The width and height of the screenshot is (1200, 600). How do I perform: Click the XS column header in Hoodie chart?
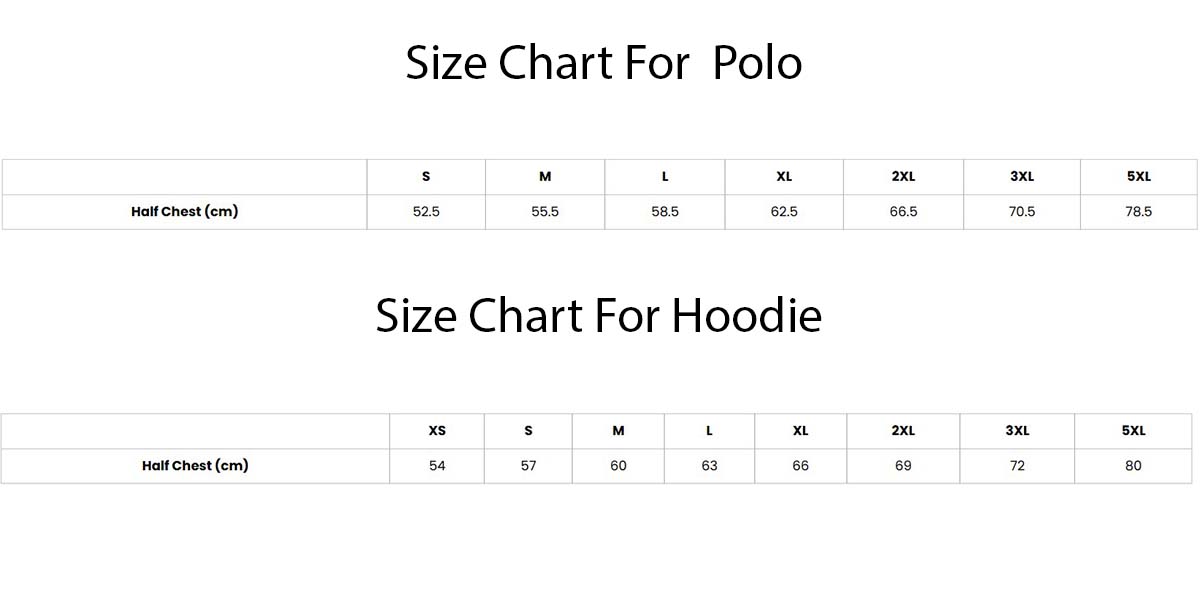point(437,431)
